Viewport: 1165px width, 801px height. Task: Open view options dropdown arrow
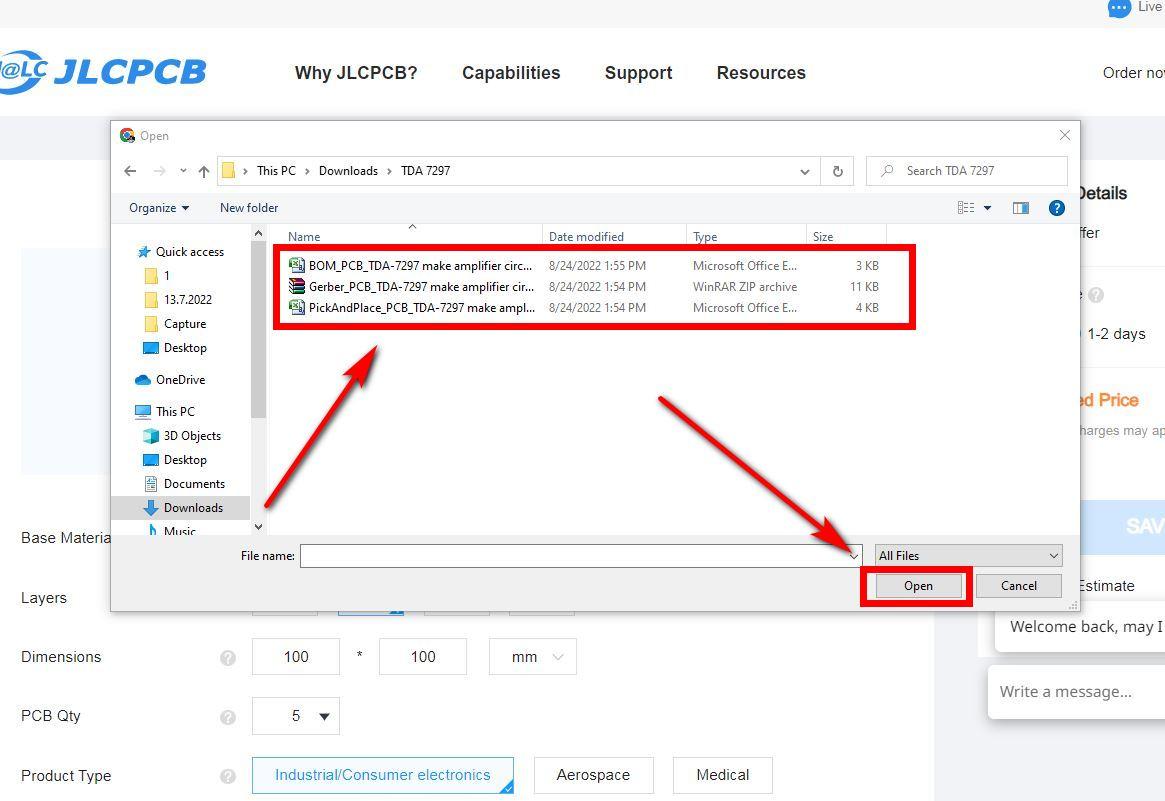pos(987,208)
